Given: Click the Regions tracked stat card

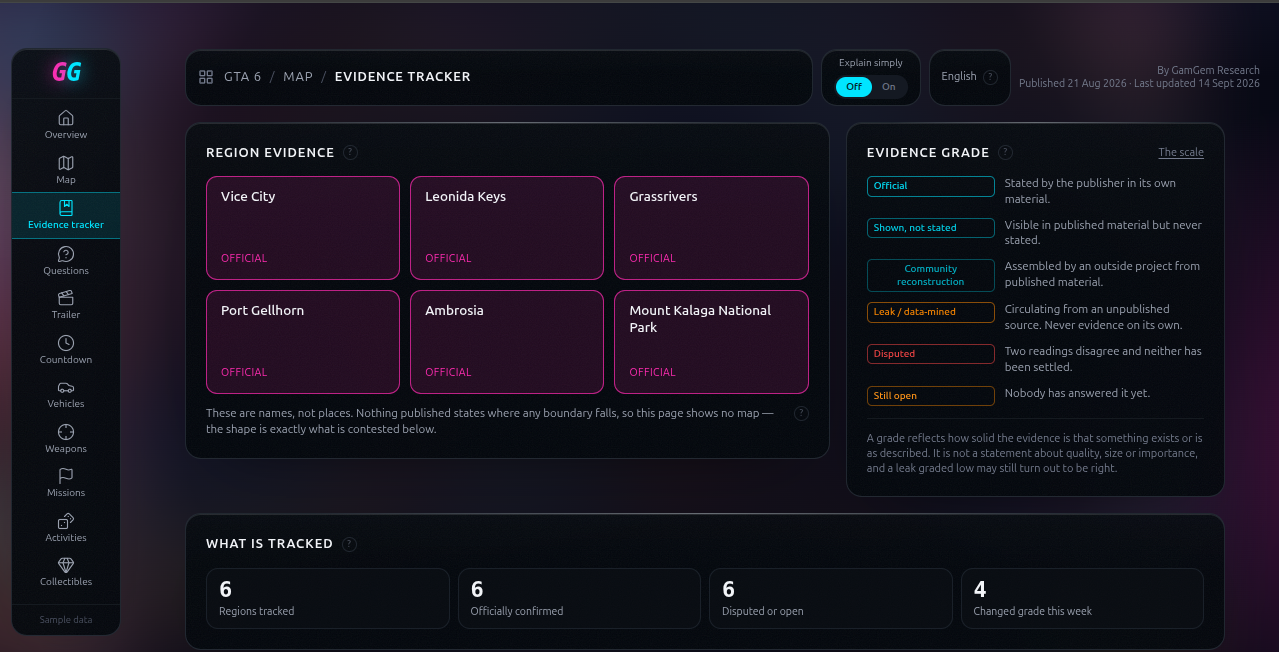Looking at the screenshot, I should 328,598.
